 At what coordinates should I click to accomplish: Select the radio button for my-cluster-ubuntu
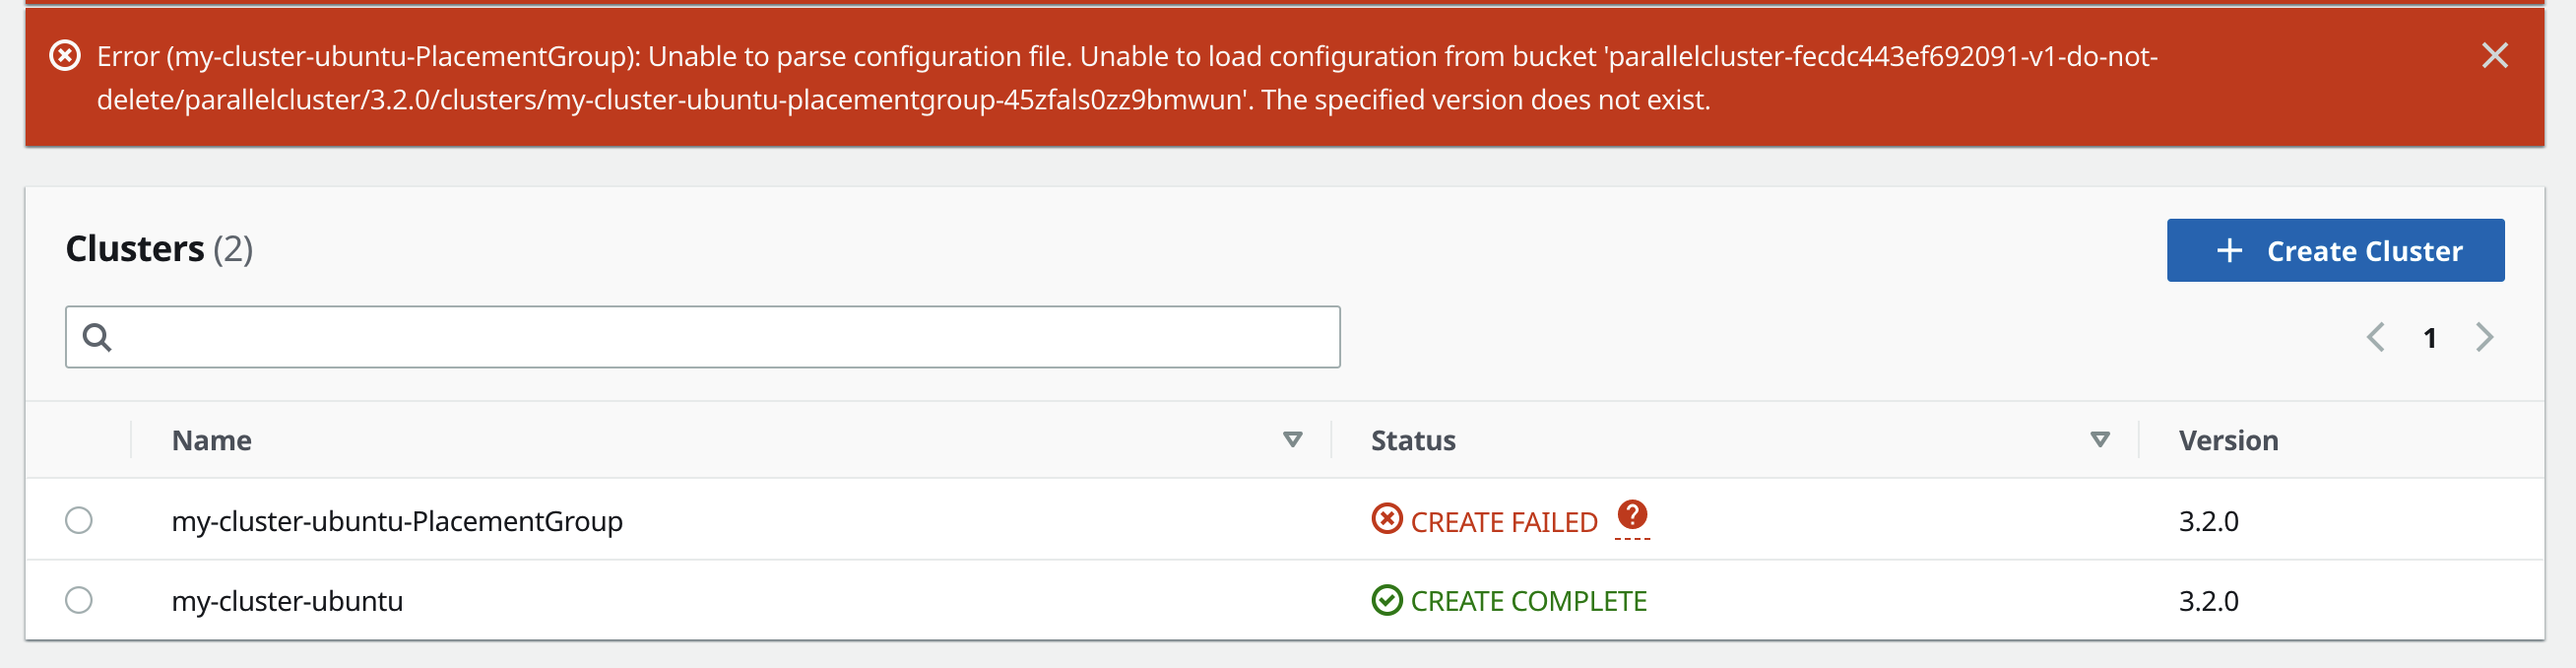tap(79, 600)
